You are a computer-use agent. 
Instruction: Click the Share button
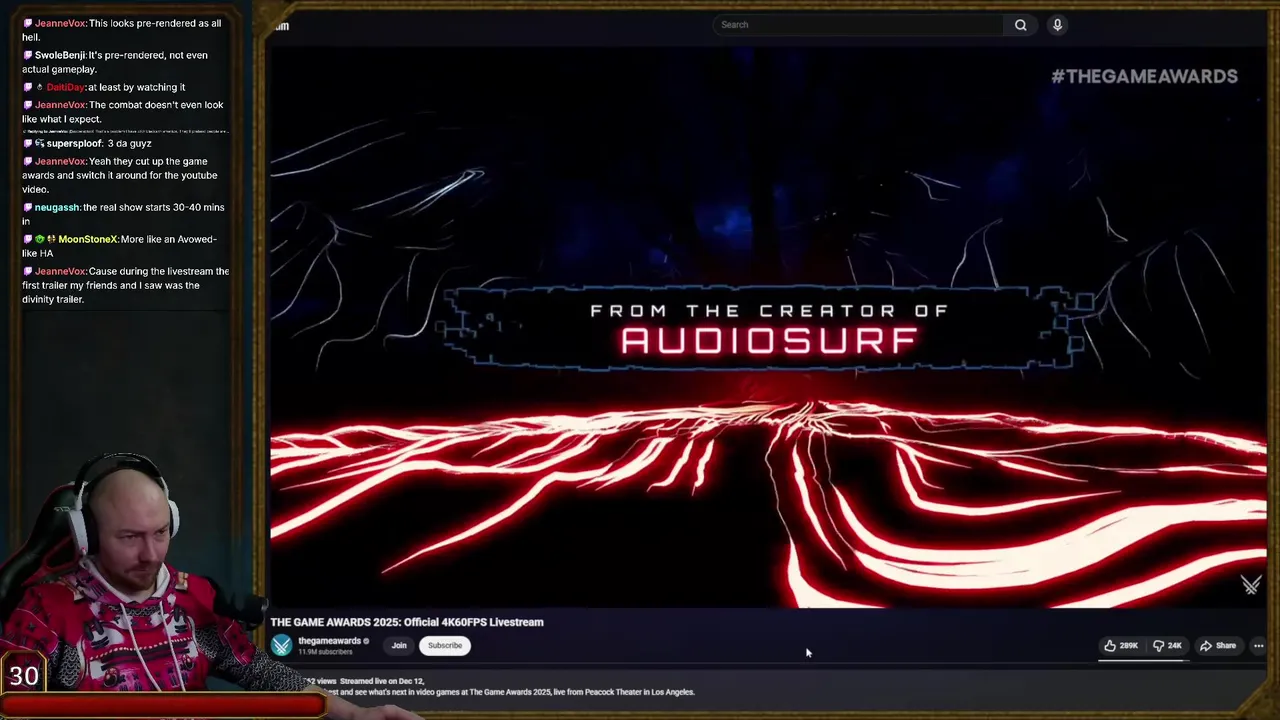point(1218,646)
